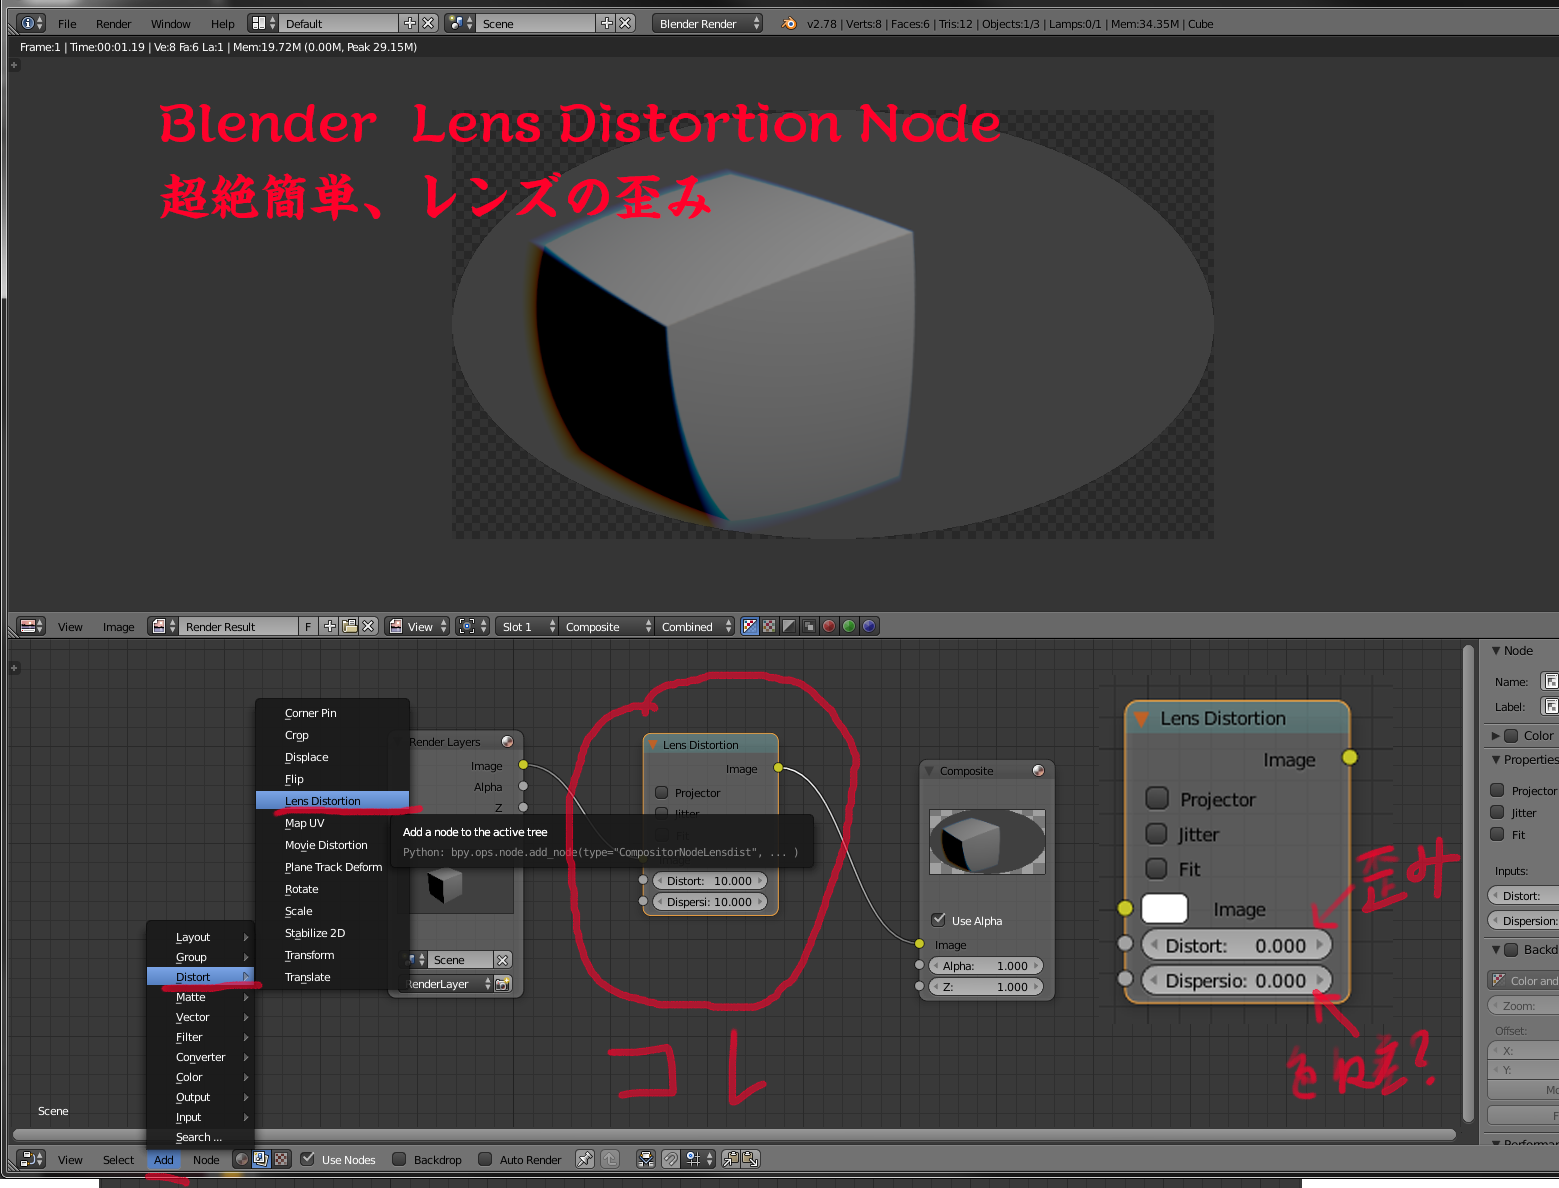Collapse the Composite node via its header arrow
The width and height of the screenshot is (1559, 1188).
tap(927, 770)
